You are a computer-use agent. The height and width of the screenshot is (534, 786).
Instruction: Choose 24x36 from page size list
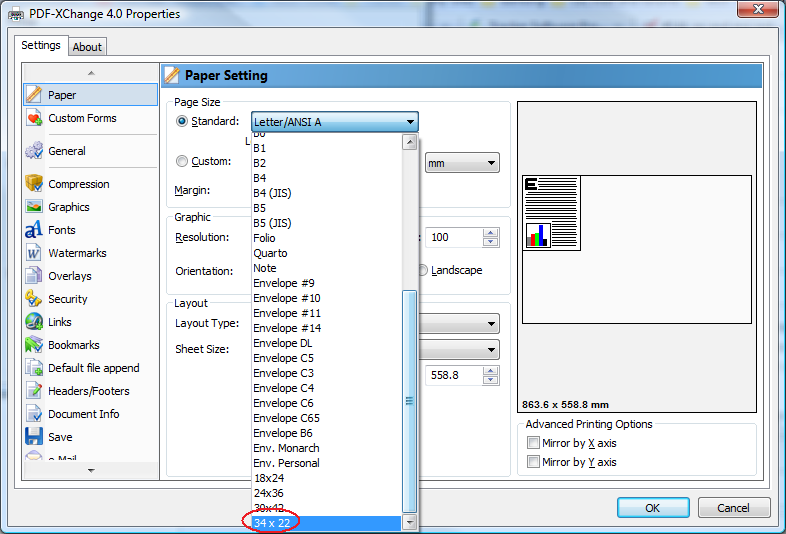[x=326, y=493]
